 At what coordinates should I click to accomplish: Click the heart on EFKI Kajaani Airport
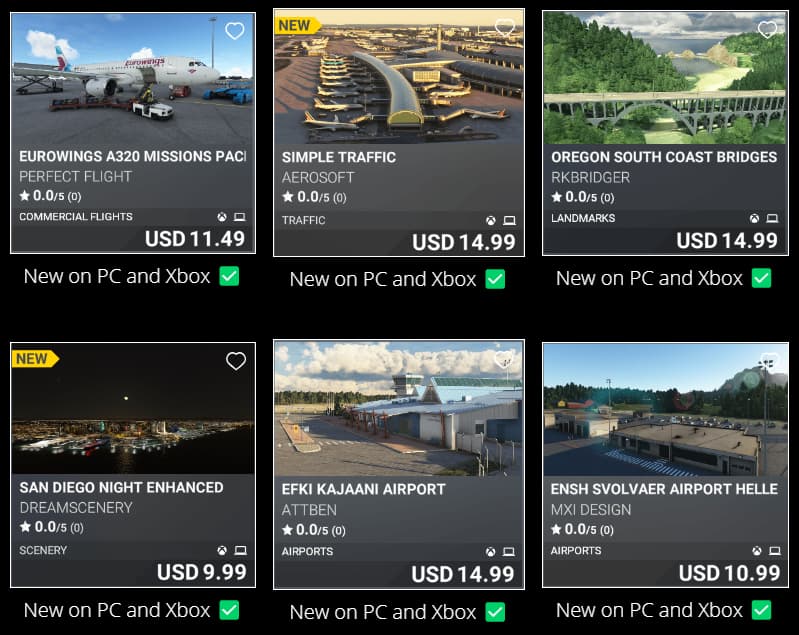coord(504,360)
